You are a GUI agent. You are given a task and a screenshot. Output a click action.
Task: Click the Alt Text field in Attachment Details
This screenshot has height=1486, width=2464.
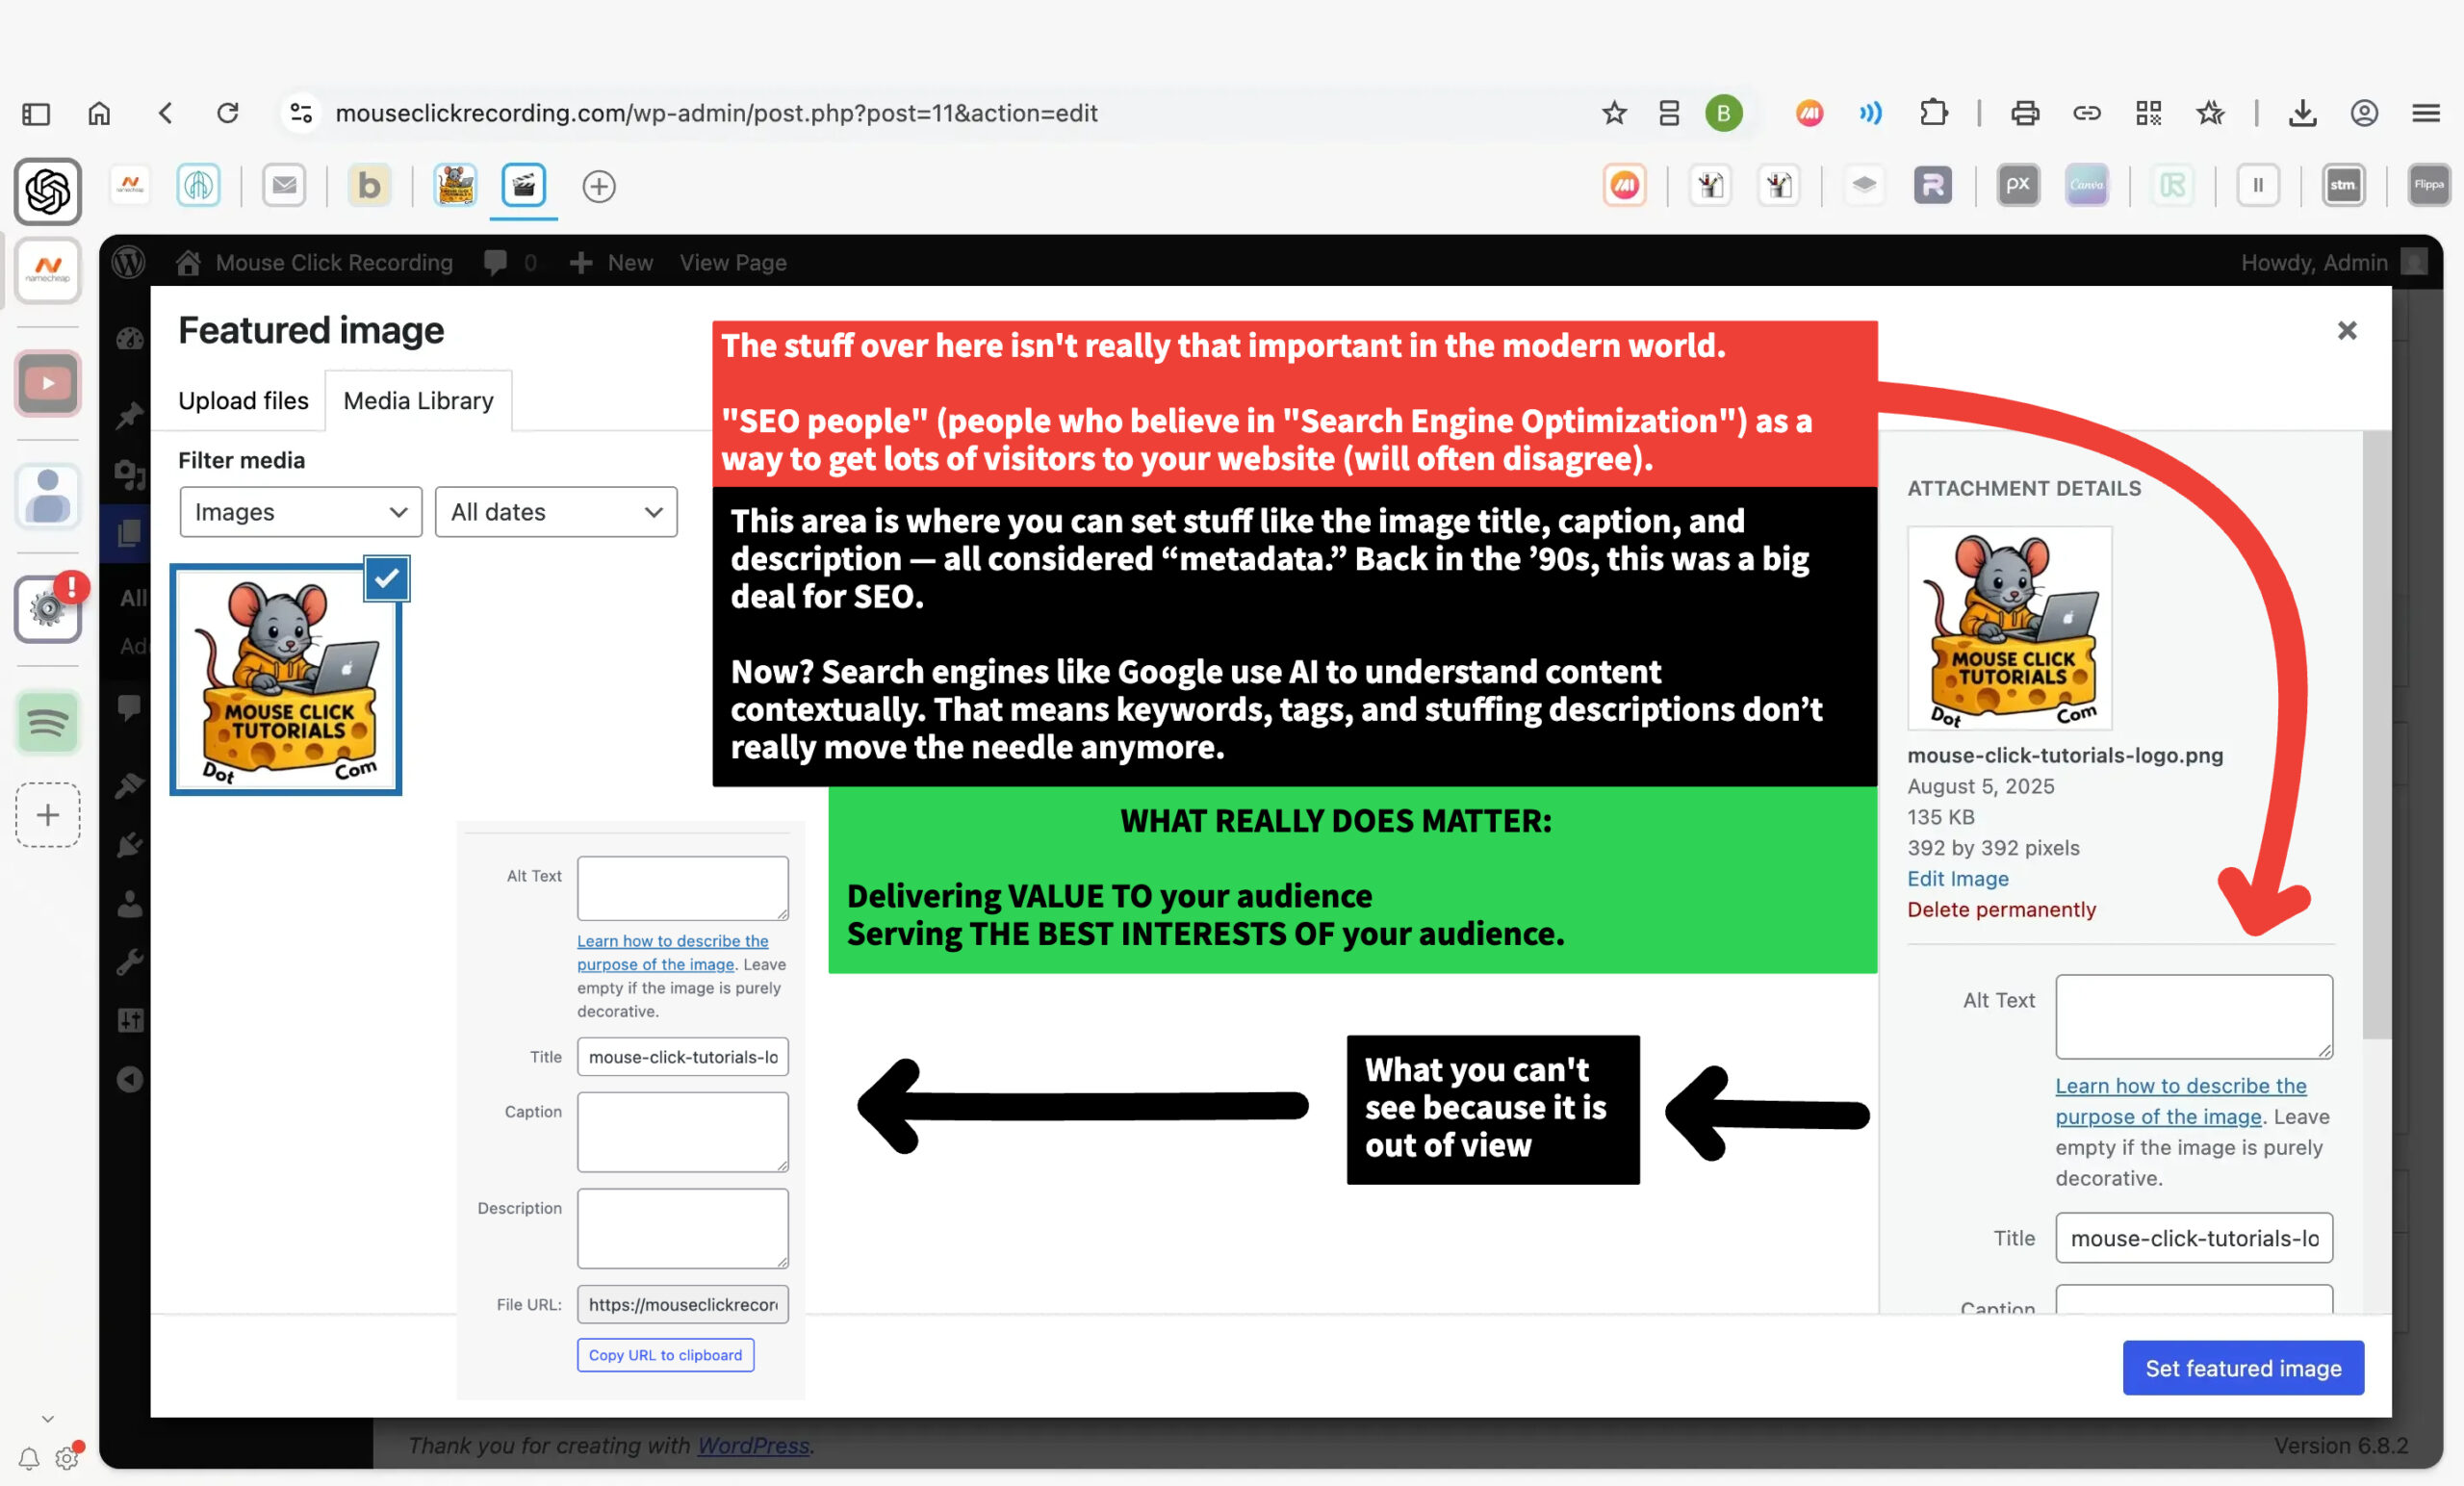pos(2193,1016)
